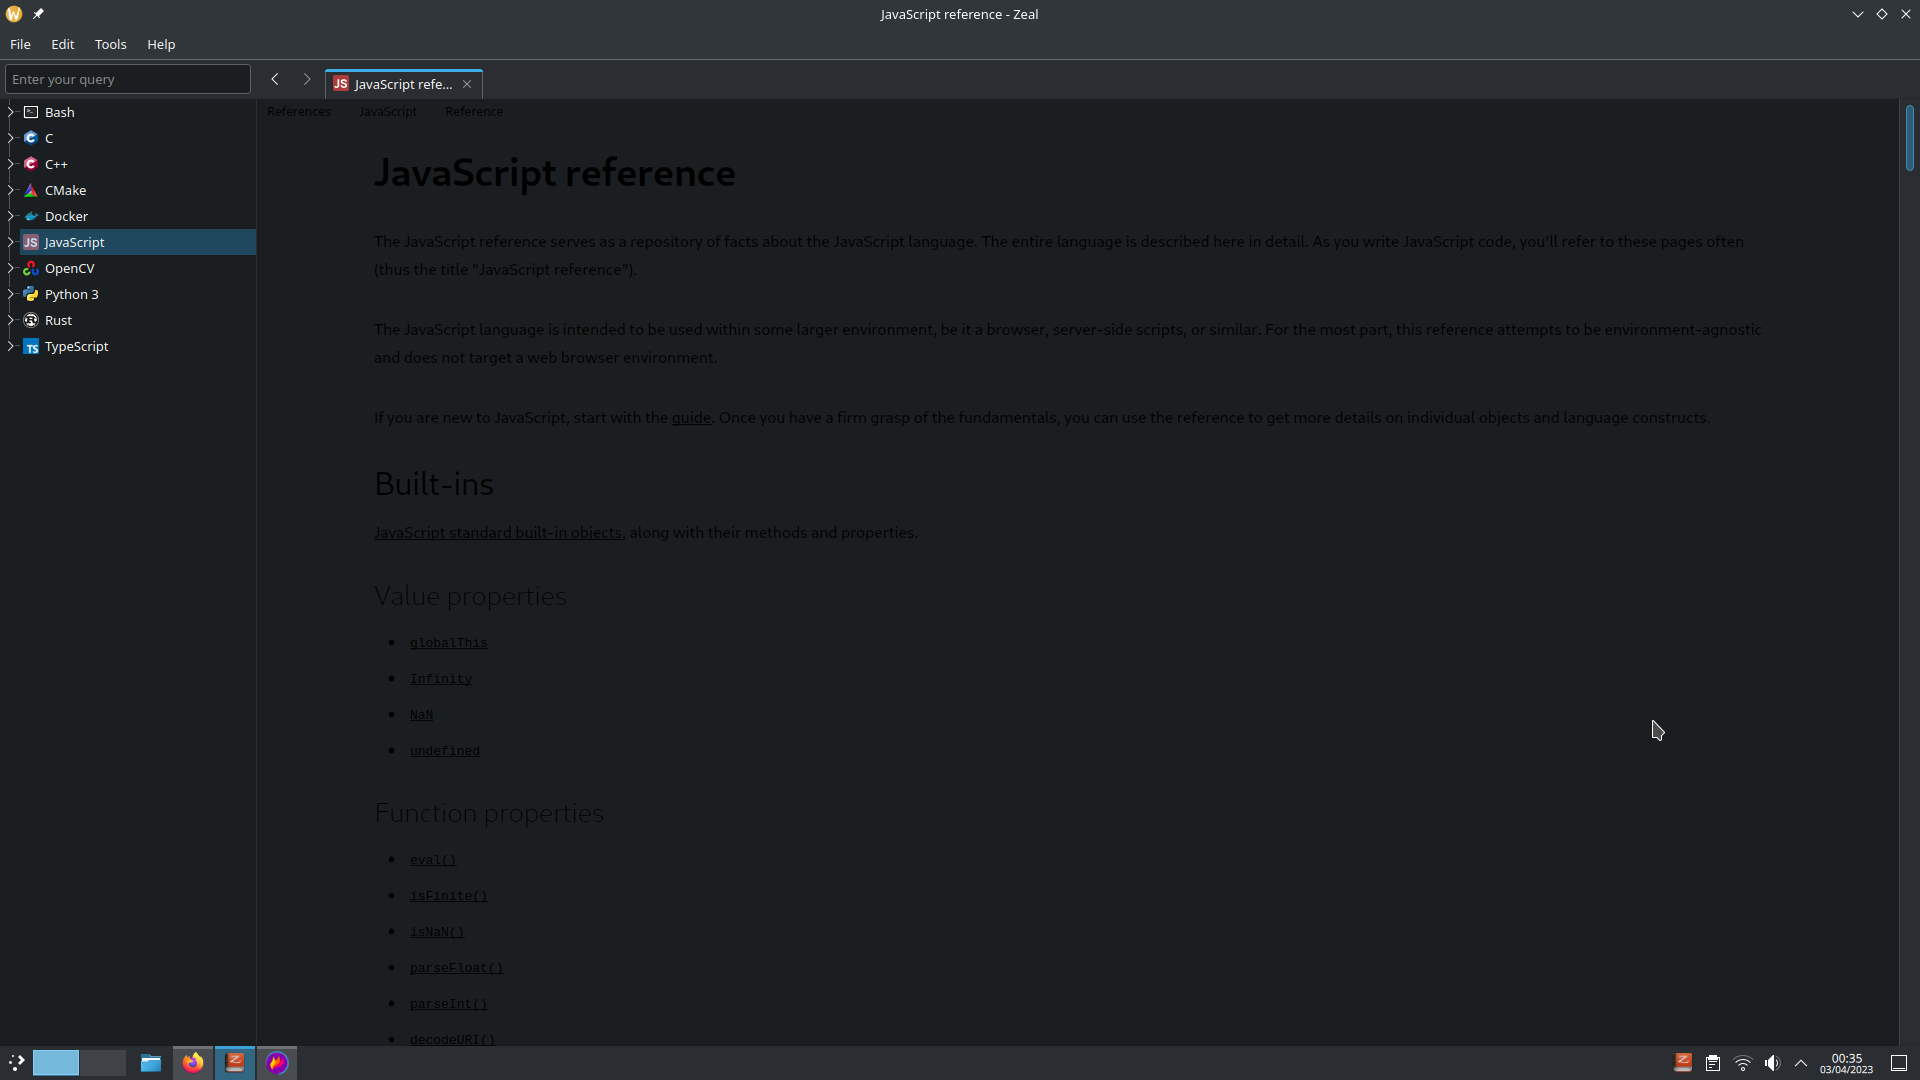This screenshot has height=1080, width=1920.
Task: Expand the Docker docset tree
Action: click(11, 216)
